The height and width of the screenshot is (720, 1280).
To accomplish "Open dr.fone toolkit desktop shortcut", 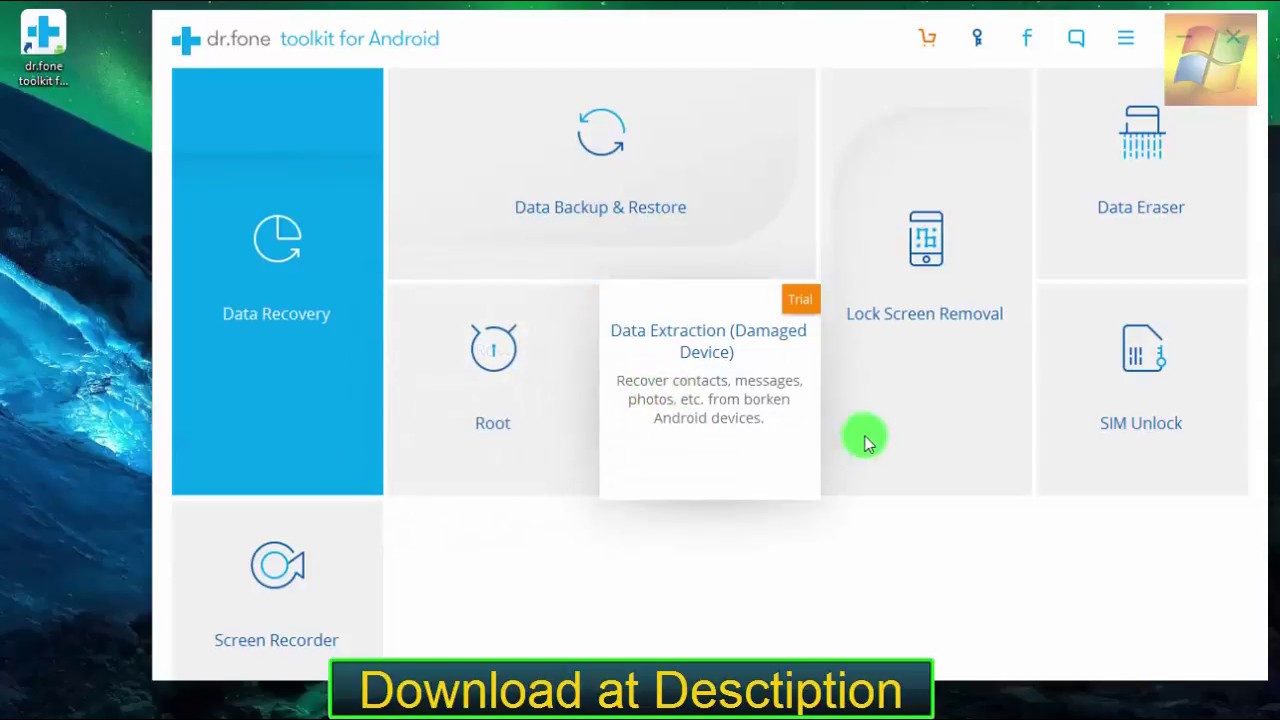I will click(x=43, y=48).
